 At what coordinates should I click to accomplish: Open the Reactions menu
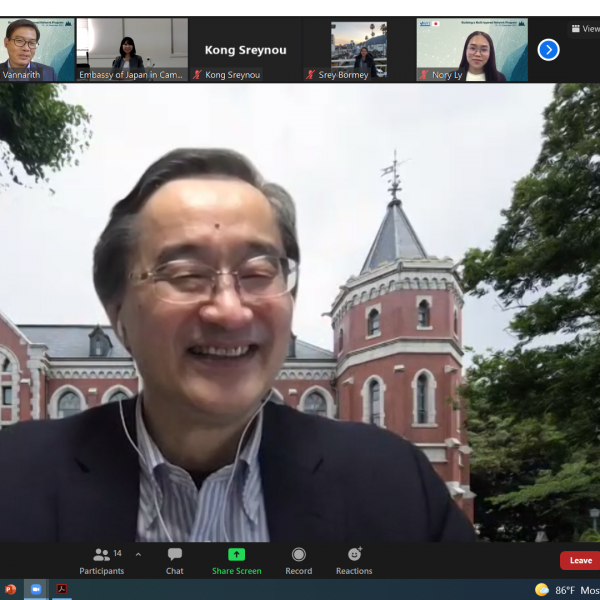[354, 555]
